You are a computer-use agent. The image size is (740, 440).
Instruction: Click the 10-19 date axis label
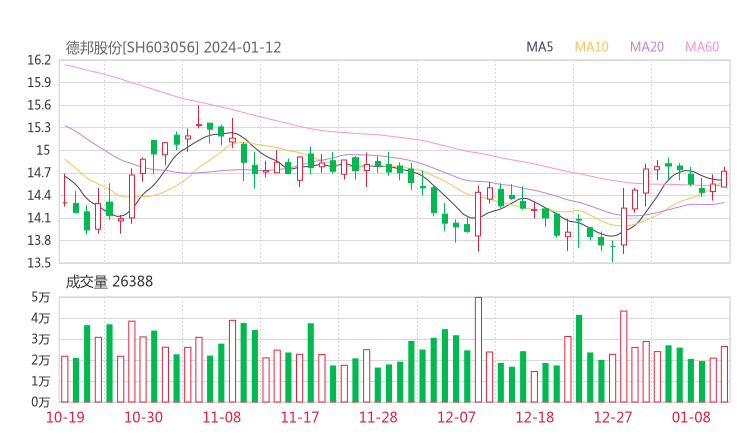65,417
